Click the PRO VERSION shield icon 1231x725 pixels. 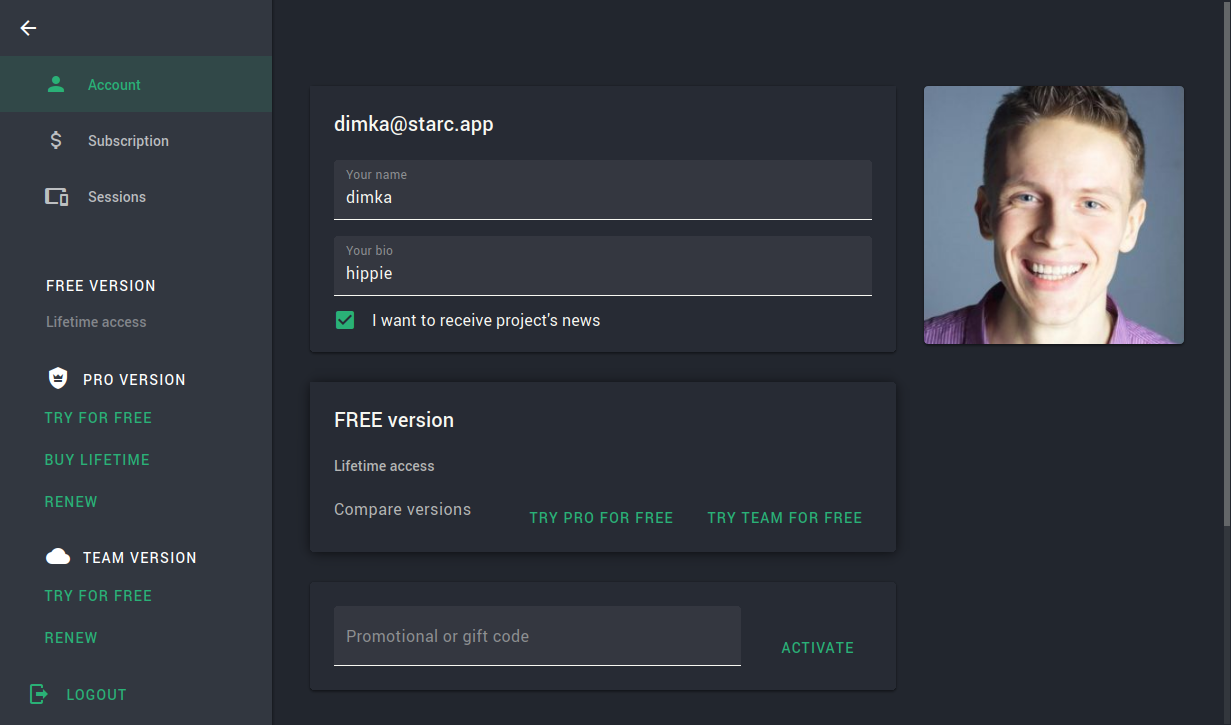click(x=58, y=378)
